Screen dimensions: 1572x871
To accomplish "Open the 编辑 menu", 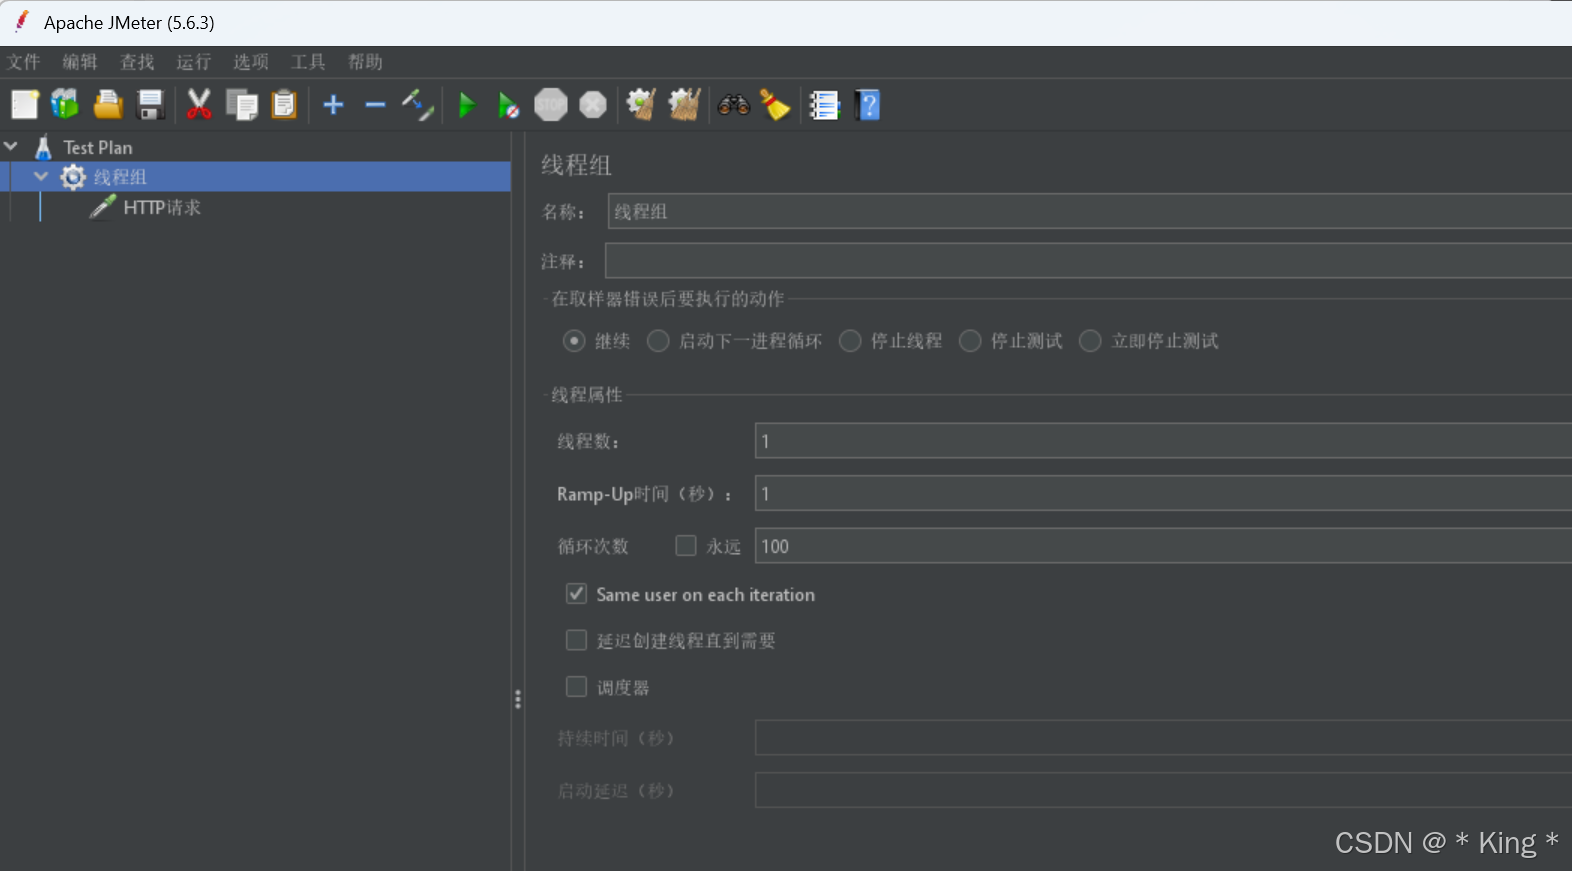I will 80,62.
